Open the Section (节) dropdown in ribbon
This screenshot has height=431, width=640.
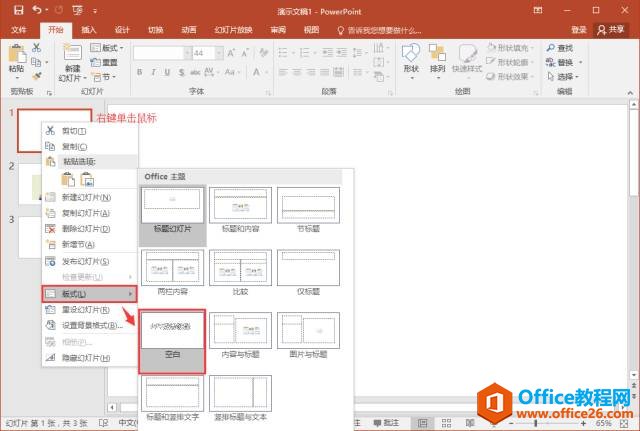(104, 76)
